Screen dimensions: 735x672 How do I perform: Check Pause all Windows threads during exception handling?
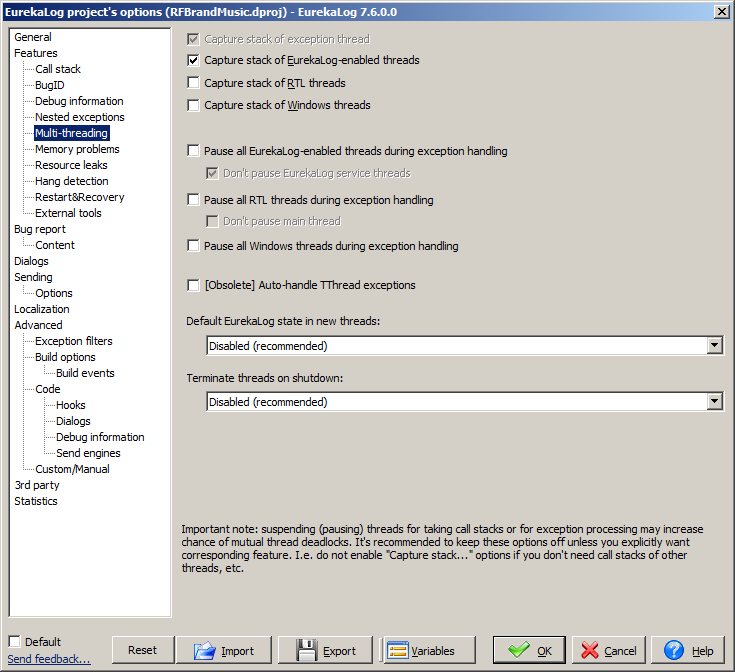click(193, 246)
